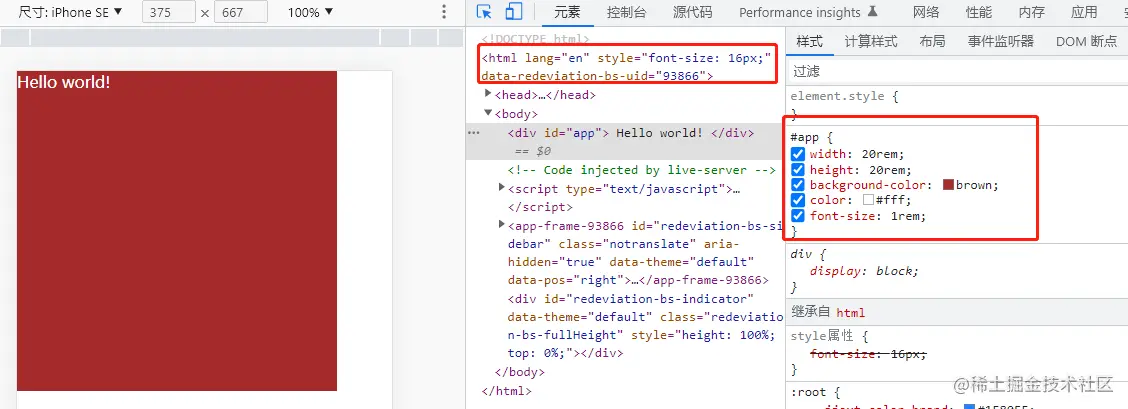Click the ellipsis beside the app div row
Viewport: 1128px width, 409px height.
click(x=473, y=133)
